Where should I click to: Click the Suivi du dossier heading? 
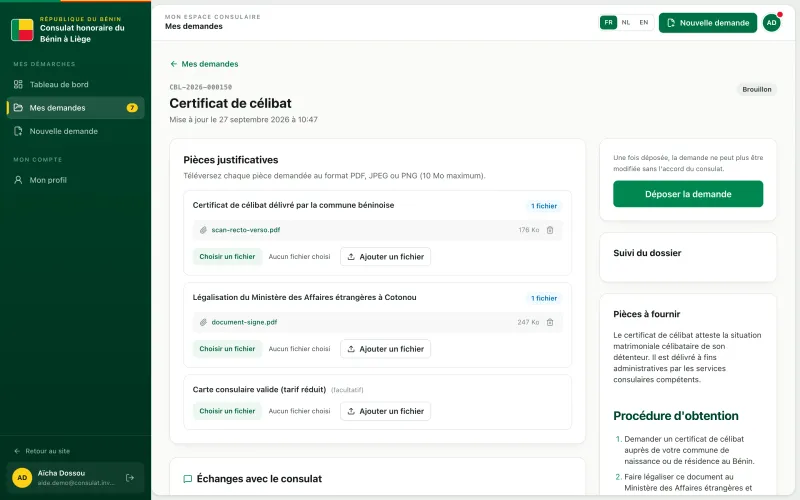point(647,253)
